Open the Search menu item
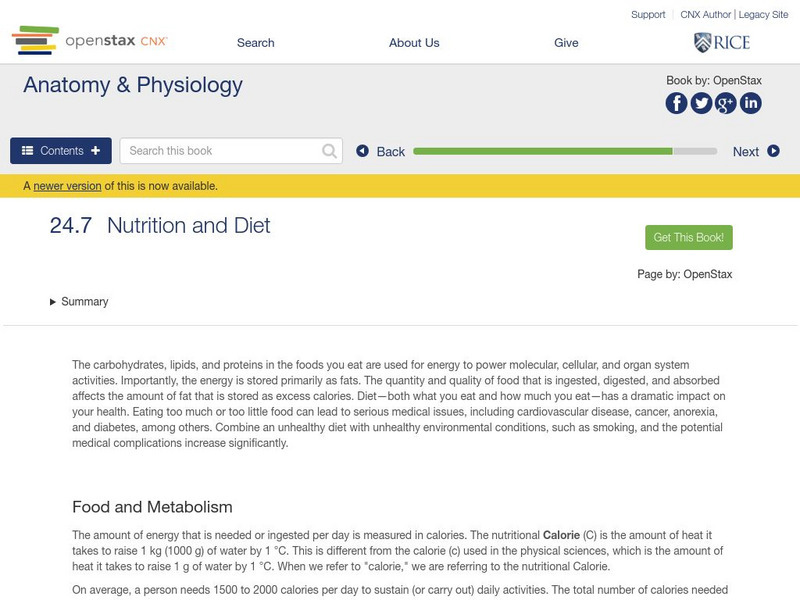This screenshot has width=800, height=600. click(256, 43)
